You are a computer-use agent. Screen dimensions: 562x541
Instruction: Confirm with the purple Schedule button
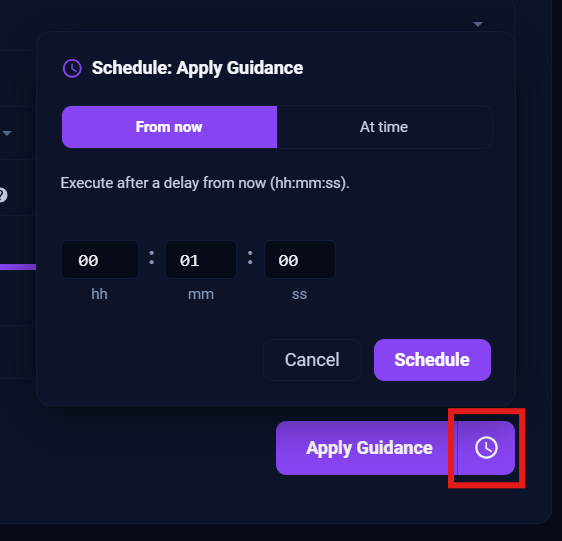(432, 360)
